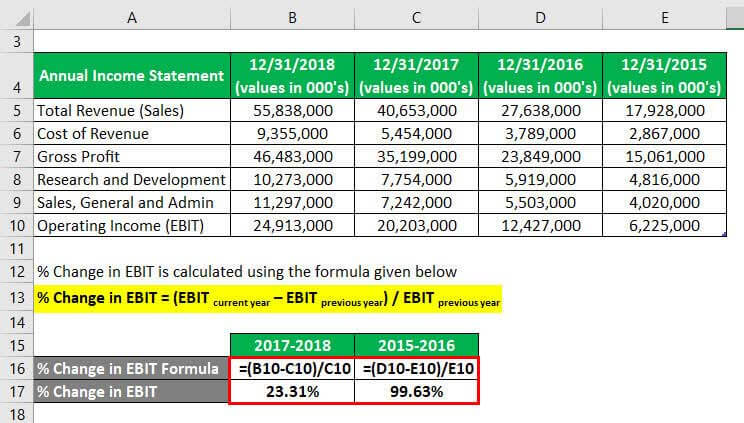The image size is (744, 423).
Task: Select row 5 header
Action: pyautogui.click(x=17, y=111)
